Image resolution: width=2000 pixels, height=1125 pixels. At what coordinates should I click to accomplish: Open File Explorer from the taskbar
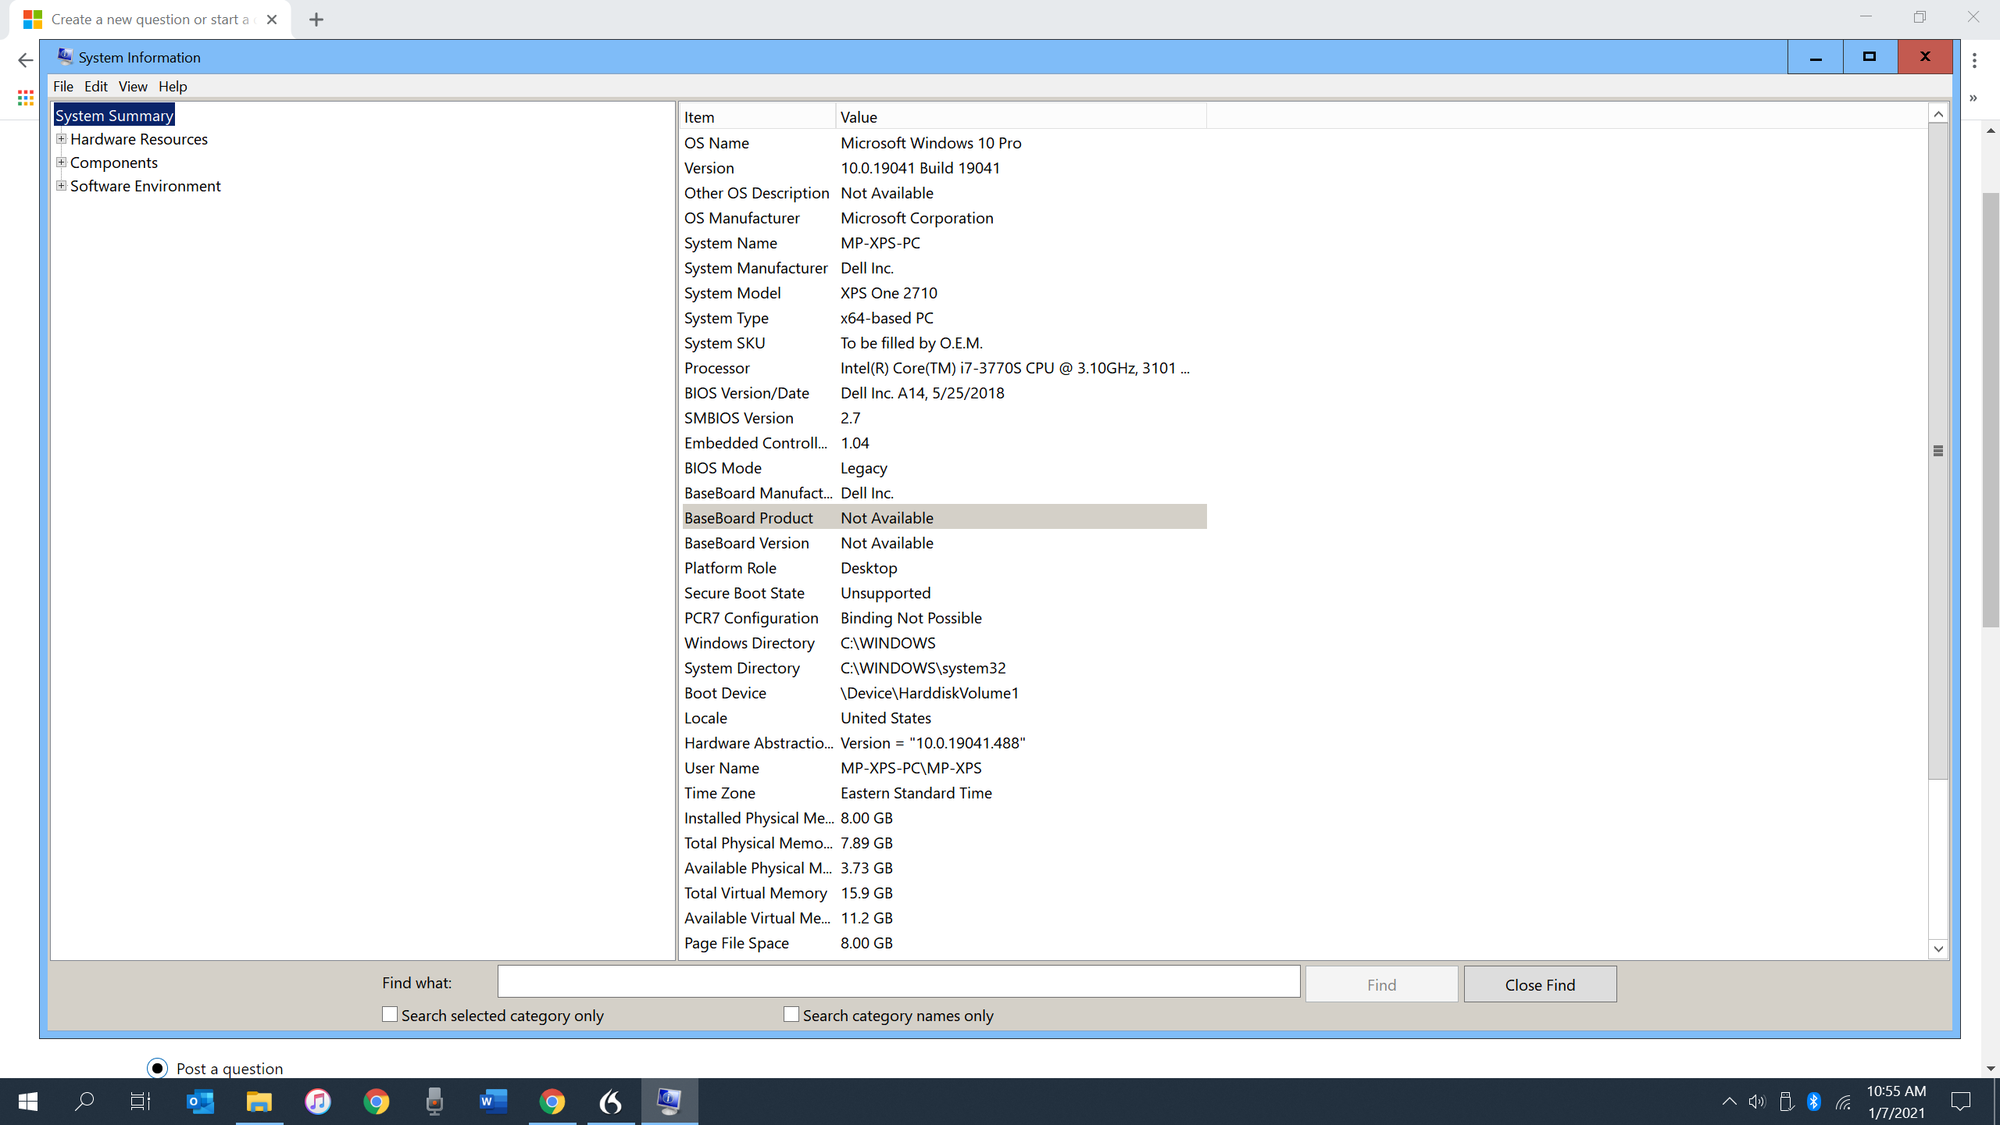[259, 1101]
